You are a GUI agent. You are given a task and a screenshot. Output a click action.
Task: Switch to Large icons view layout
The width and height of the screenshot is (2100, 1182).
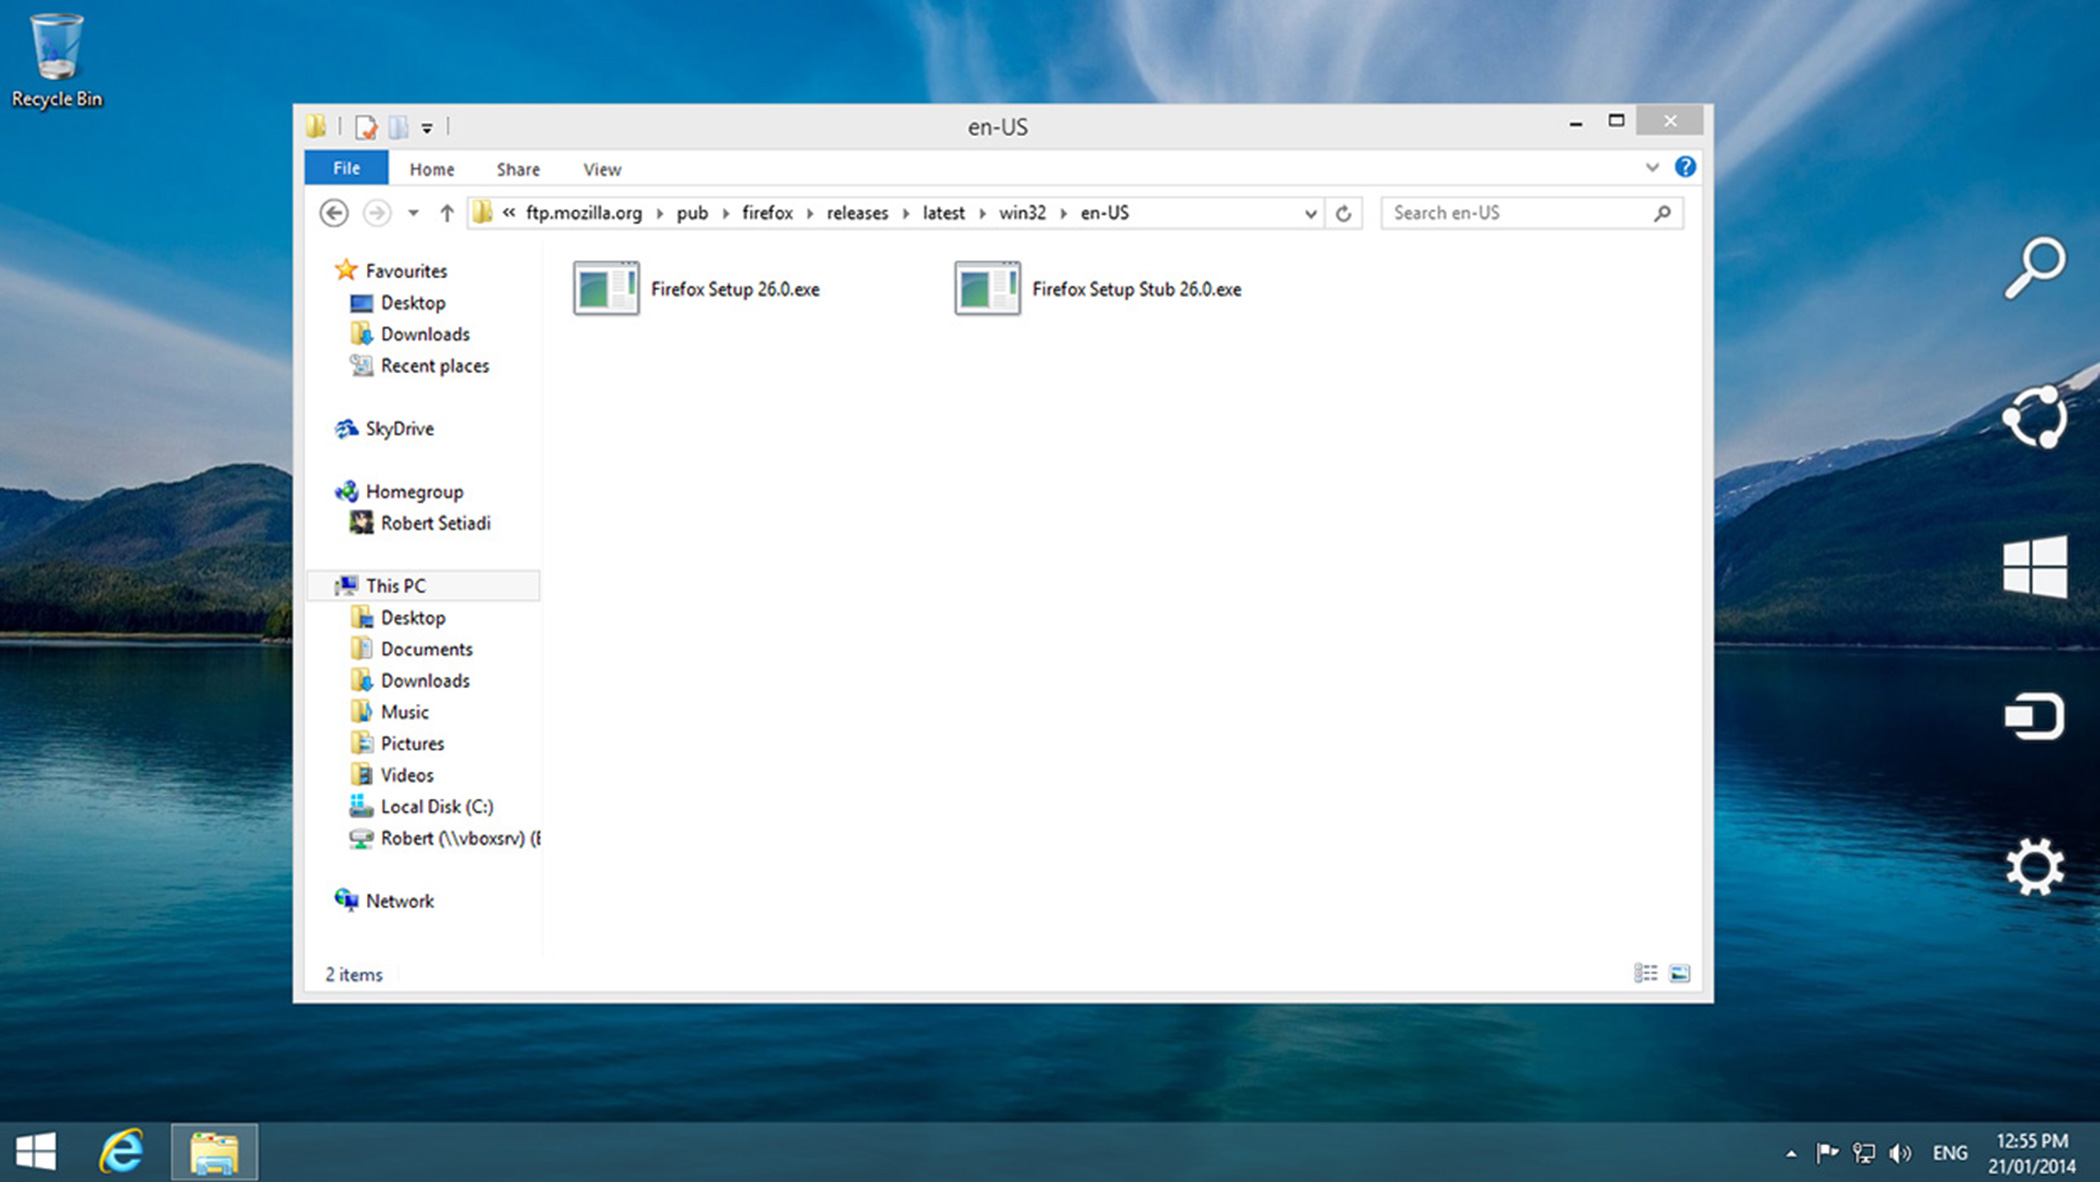tap(1680, 973)
